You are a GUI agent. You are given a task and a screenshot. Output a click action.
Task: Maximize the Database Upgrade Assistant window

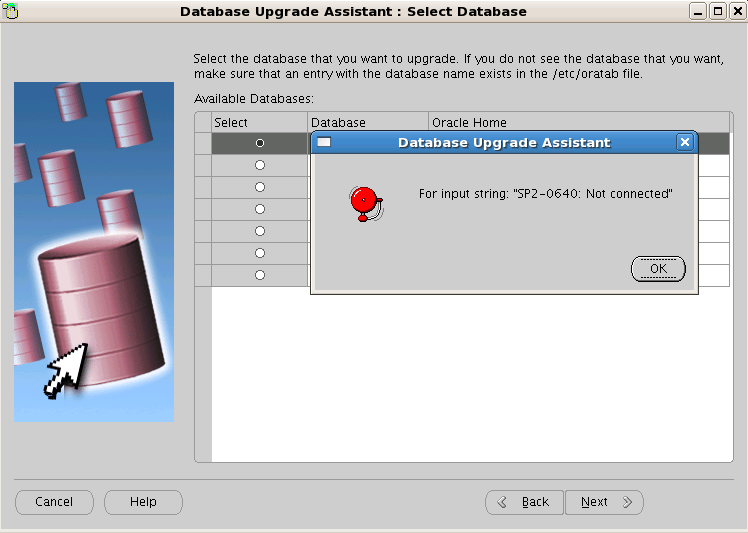pyautogui.click(x=717, y=11)
